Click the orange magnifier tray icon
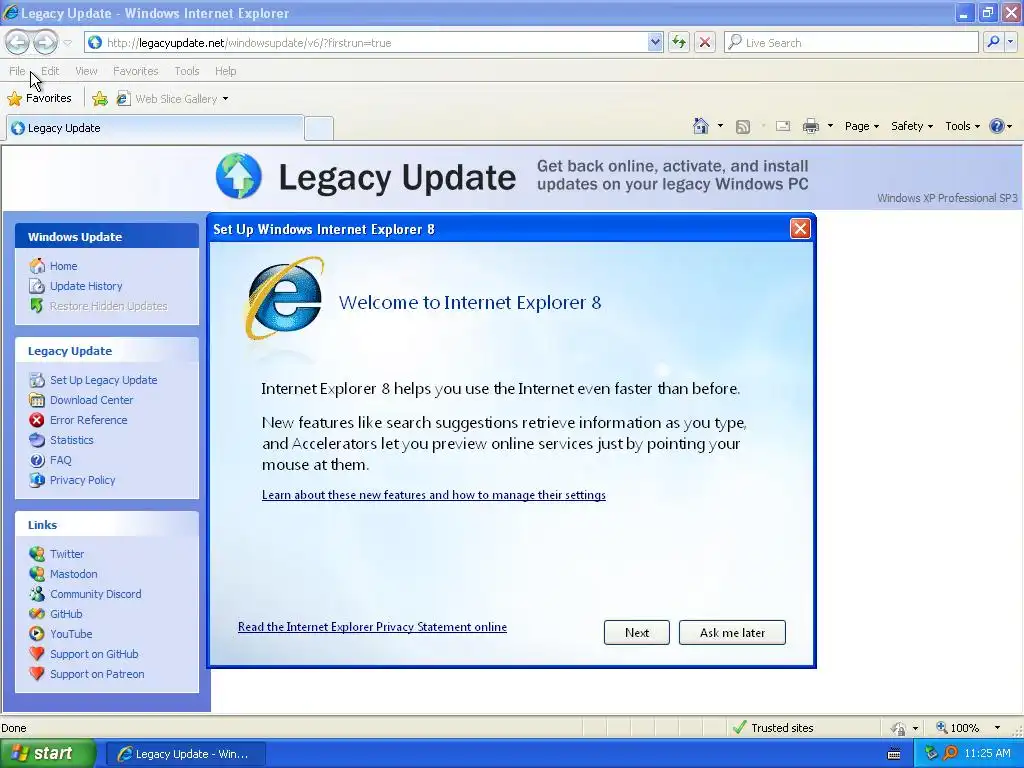1024x768 pixels. pos(950,754)
